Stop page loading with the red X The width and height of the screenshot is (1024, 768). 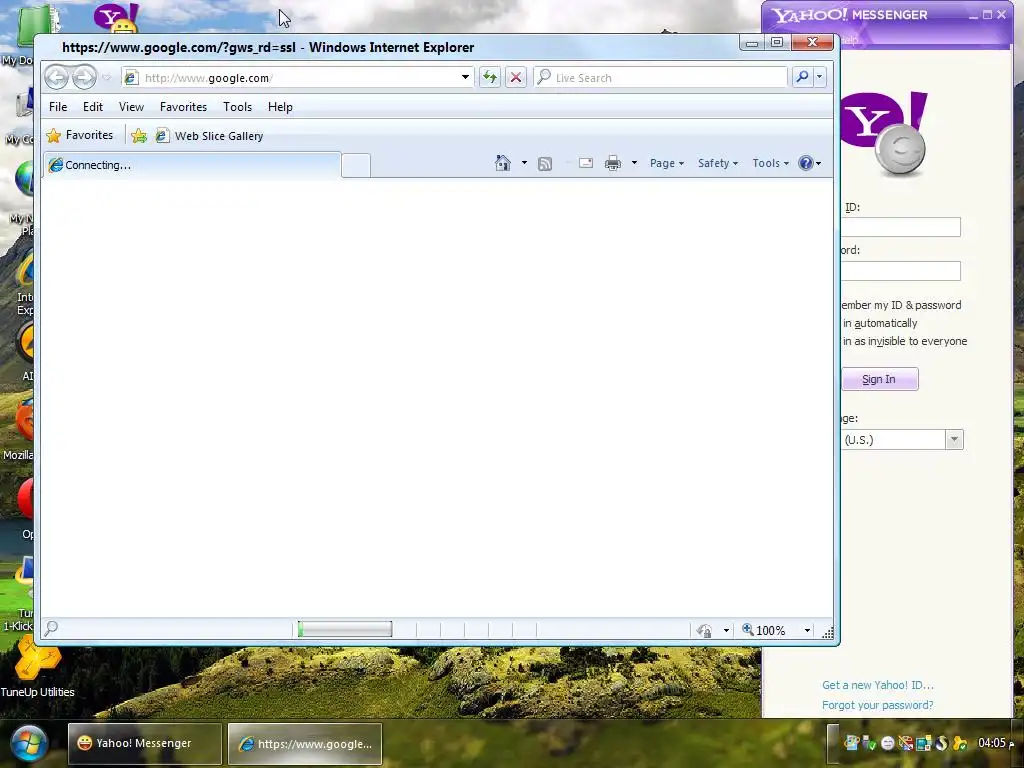pos(516,78)
